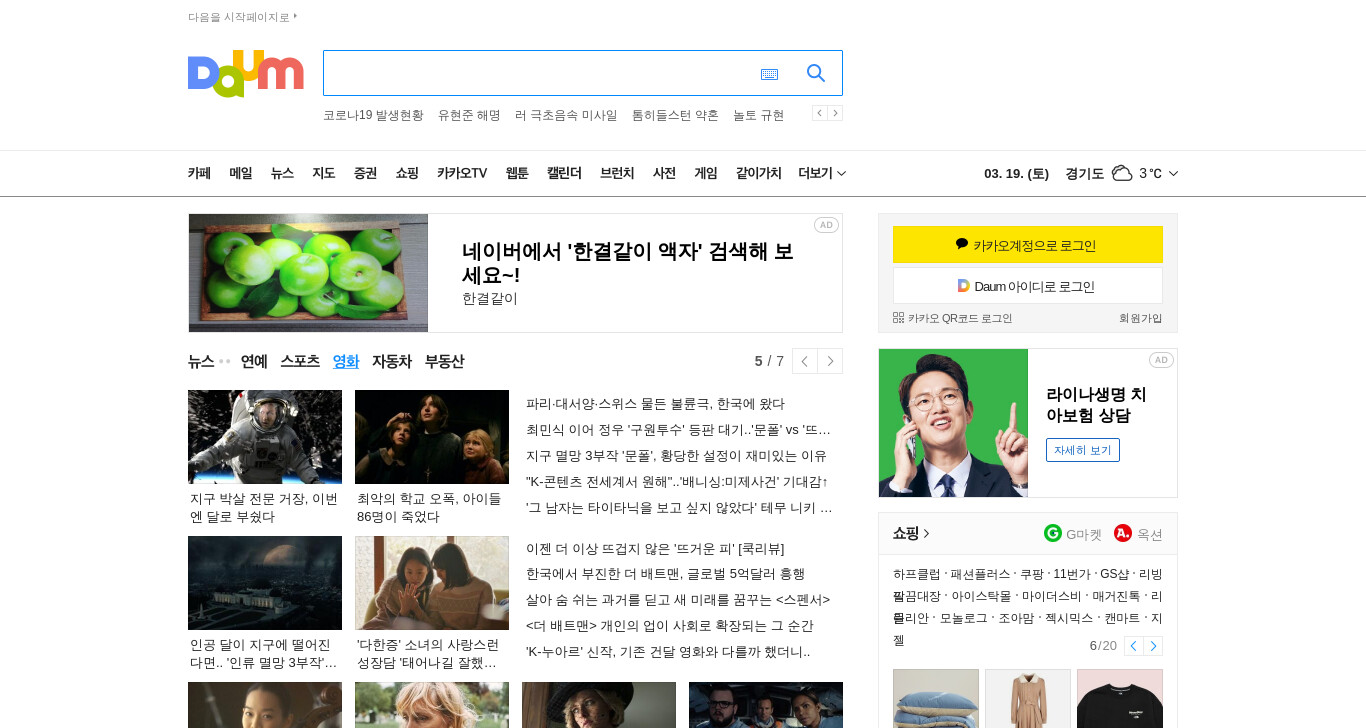Open 브런치 in the service menu
The image size is (1366, 728).
tap(617, 173)
